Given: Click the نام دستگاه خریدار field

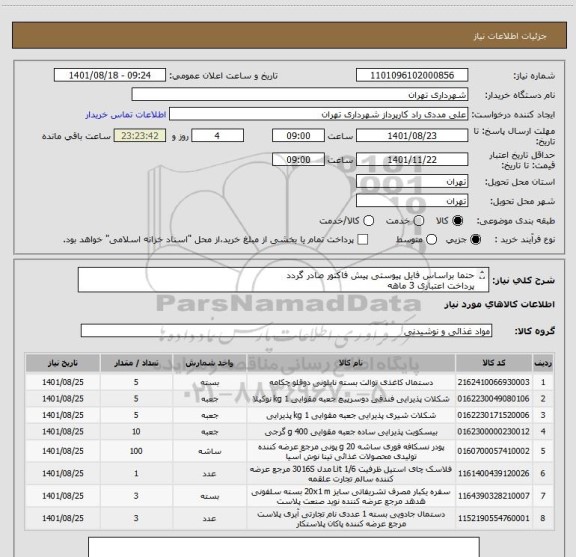Looking at the screenshot, I should pyautogui.click(x=300, y=95).
